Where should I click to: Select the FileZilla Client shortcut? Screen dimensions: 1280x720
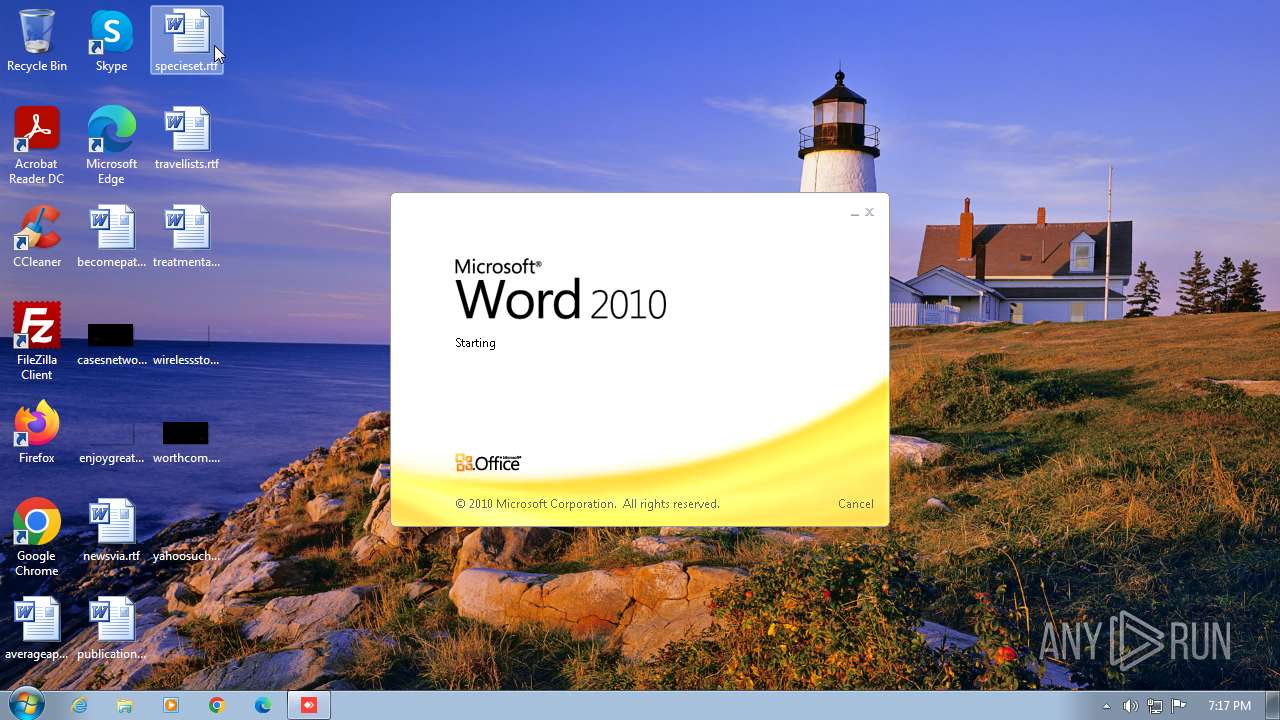pos(37,341)
